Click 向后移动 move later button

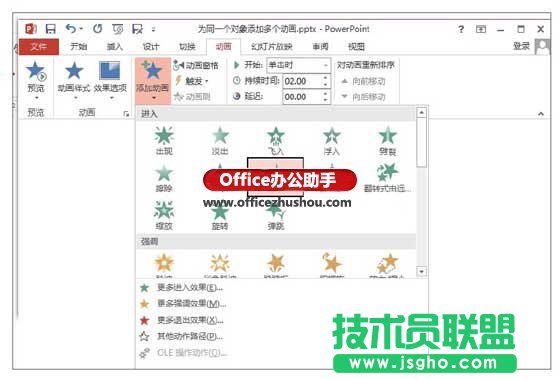(x=363, y=96)
